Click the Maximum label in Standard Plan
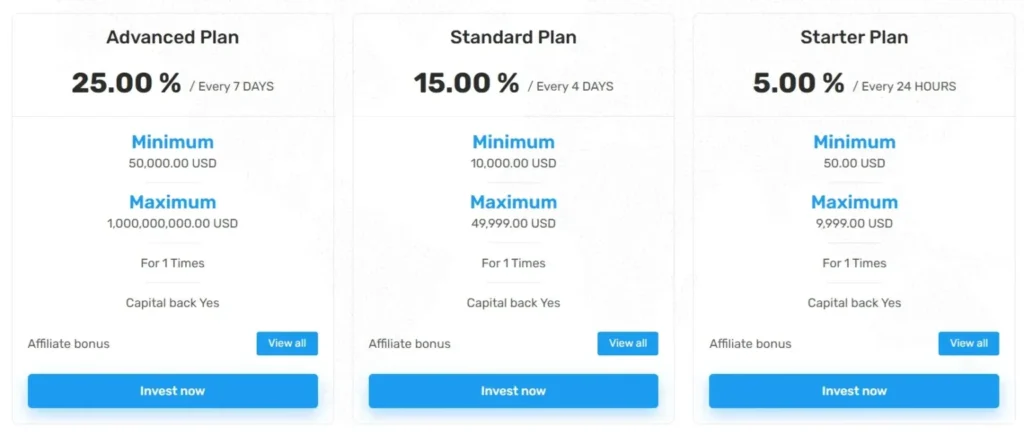 click(513, 202)
